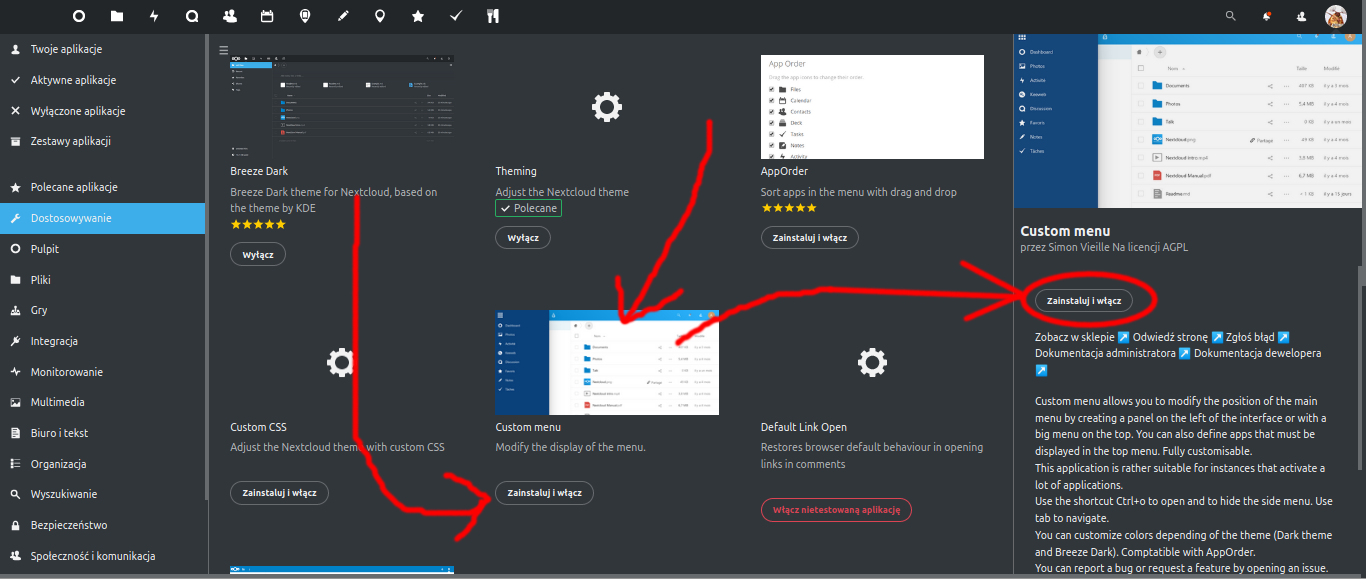Open the 'Organizacja' category
Image resolution: width=1366 pixels, height=579 pixels.
102,464
